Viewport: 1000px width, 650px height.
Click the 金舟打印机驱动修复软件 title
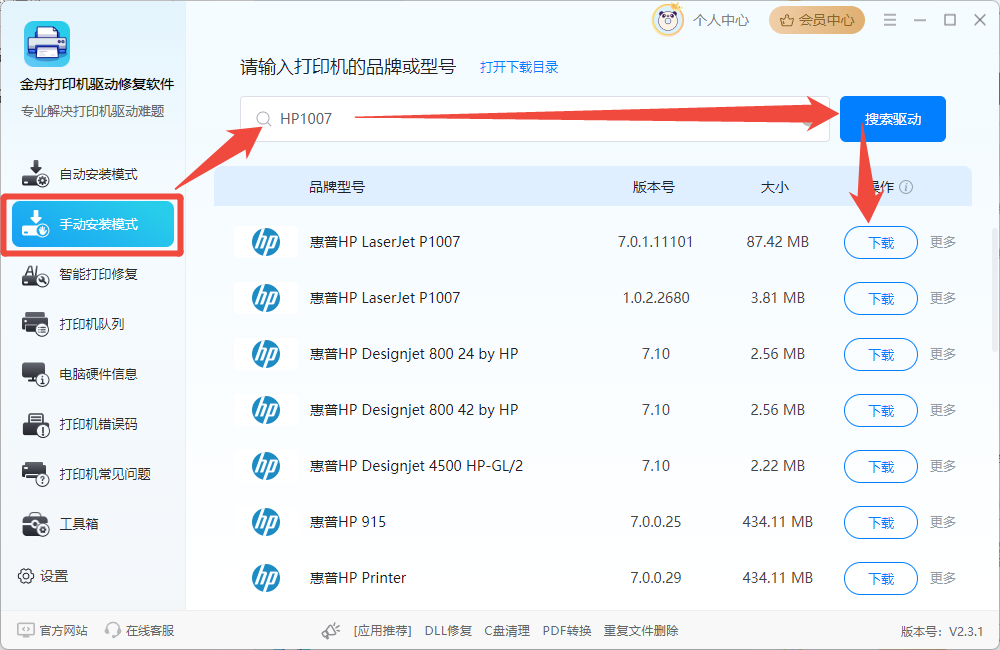(x=97, y=84)
